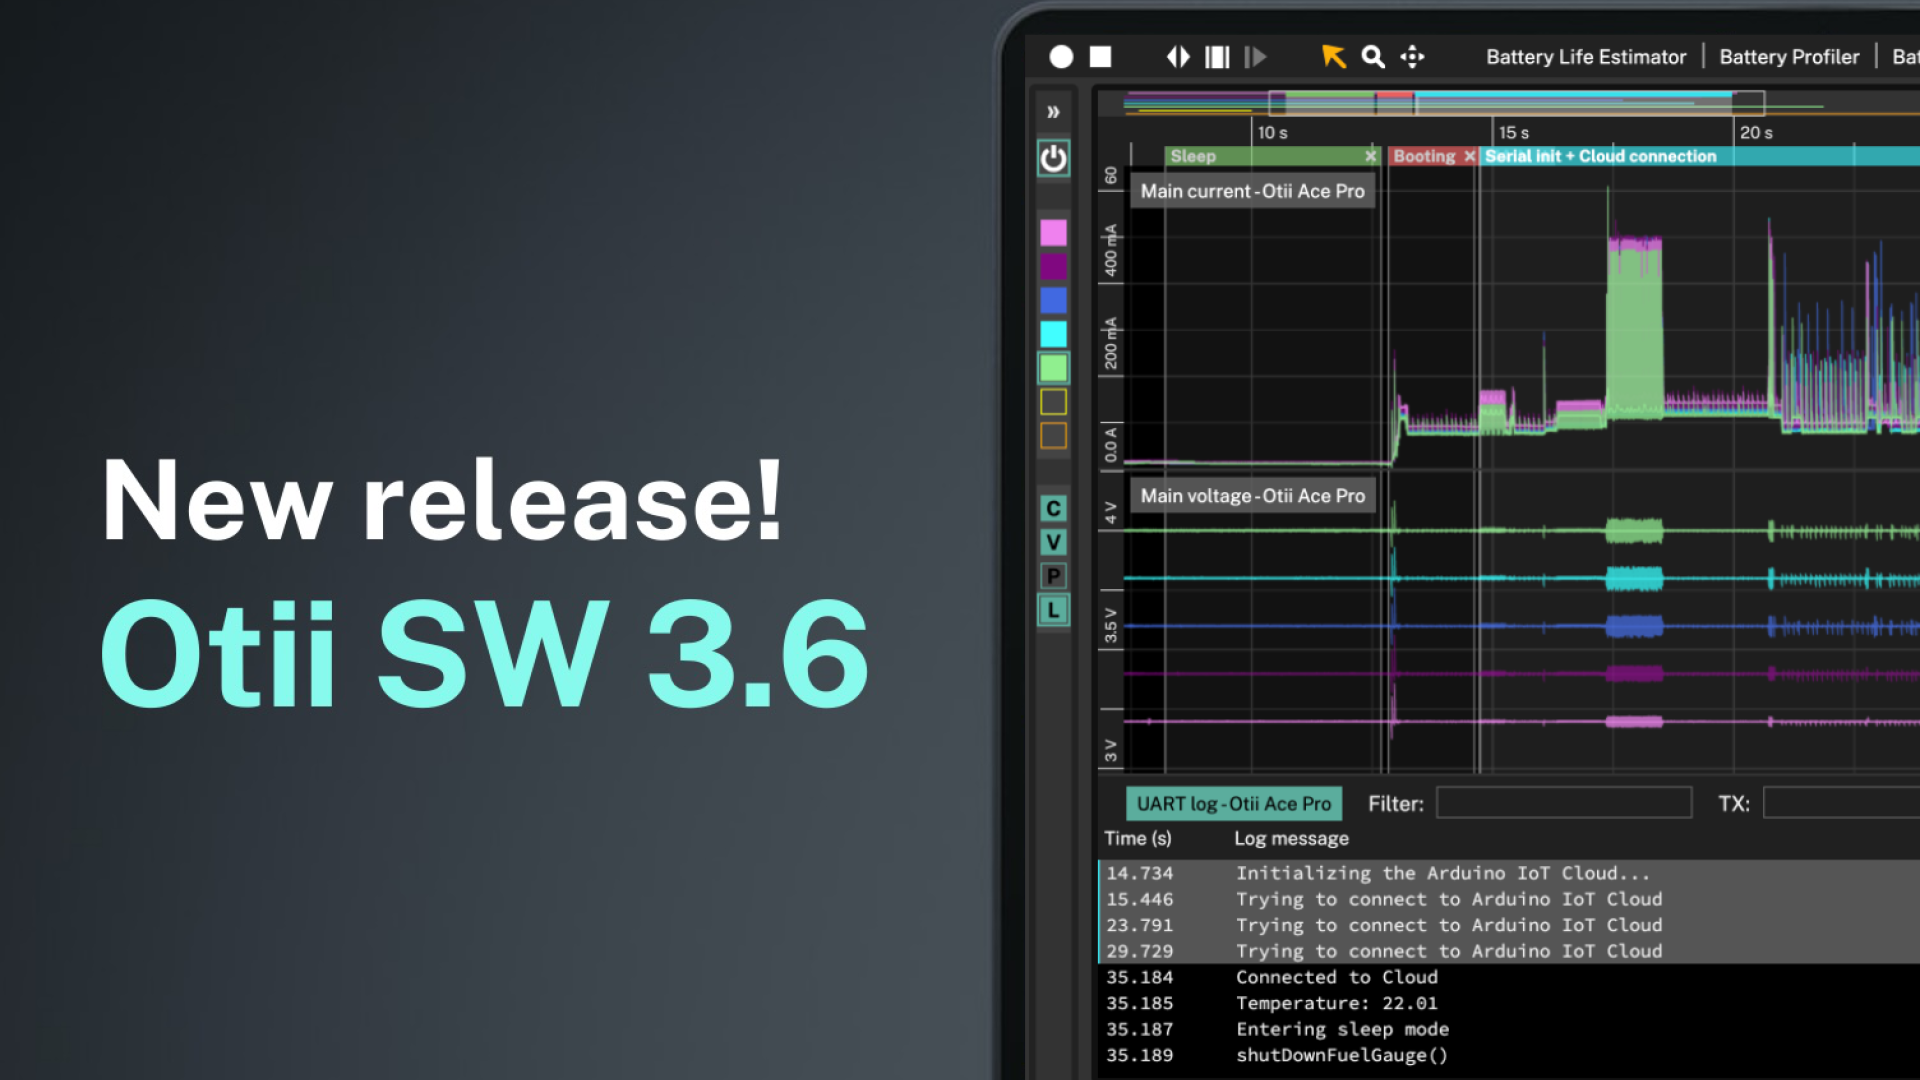Click the stop square button
Screen dimensions: 1920x1080
1100,57
